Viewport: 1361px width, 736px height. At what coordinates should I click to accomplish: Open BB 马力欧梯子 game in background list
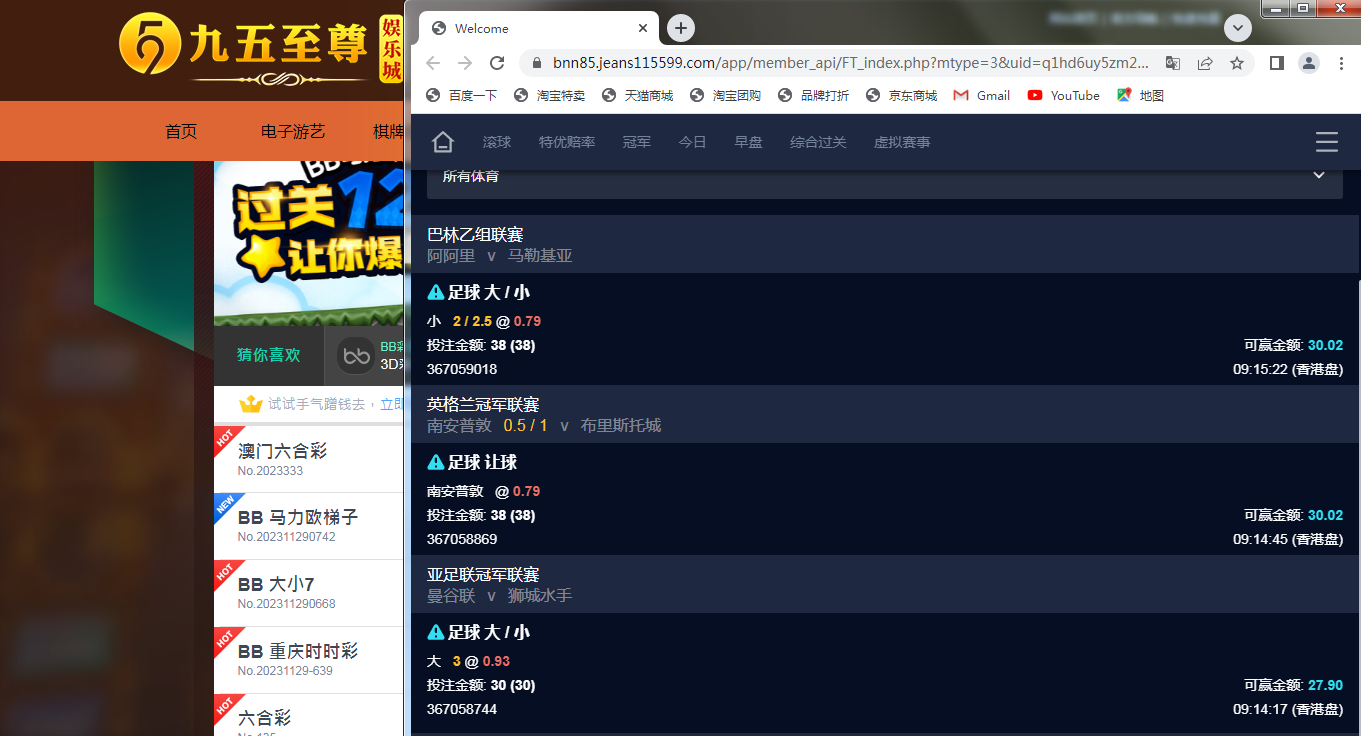click(298, 517)
